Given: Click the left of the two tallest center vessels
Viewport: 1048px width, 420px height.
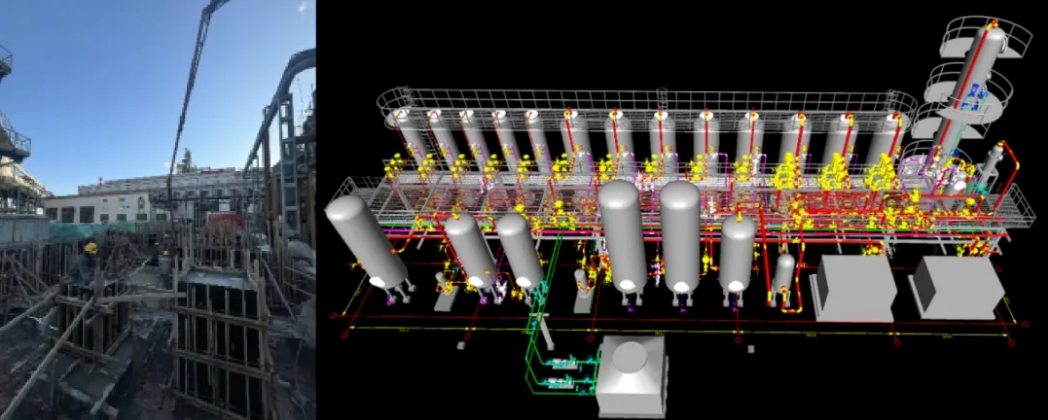Looking at the screenshot, I should [x=624, y=237].
